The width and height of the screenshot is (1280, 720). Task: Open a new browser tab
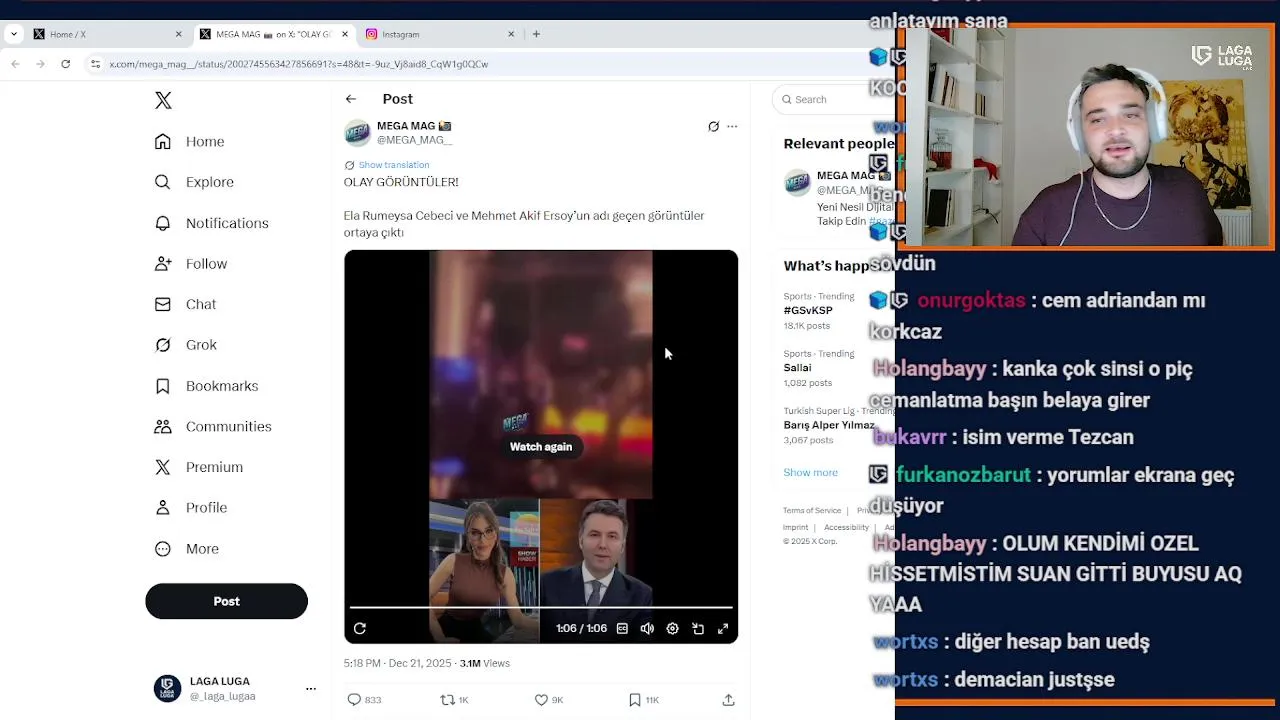tap(536, 34)
